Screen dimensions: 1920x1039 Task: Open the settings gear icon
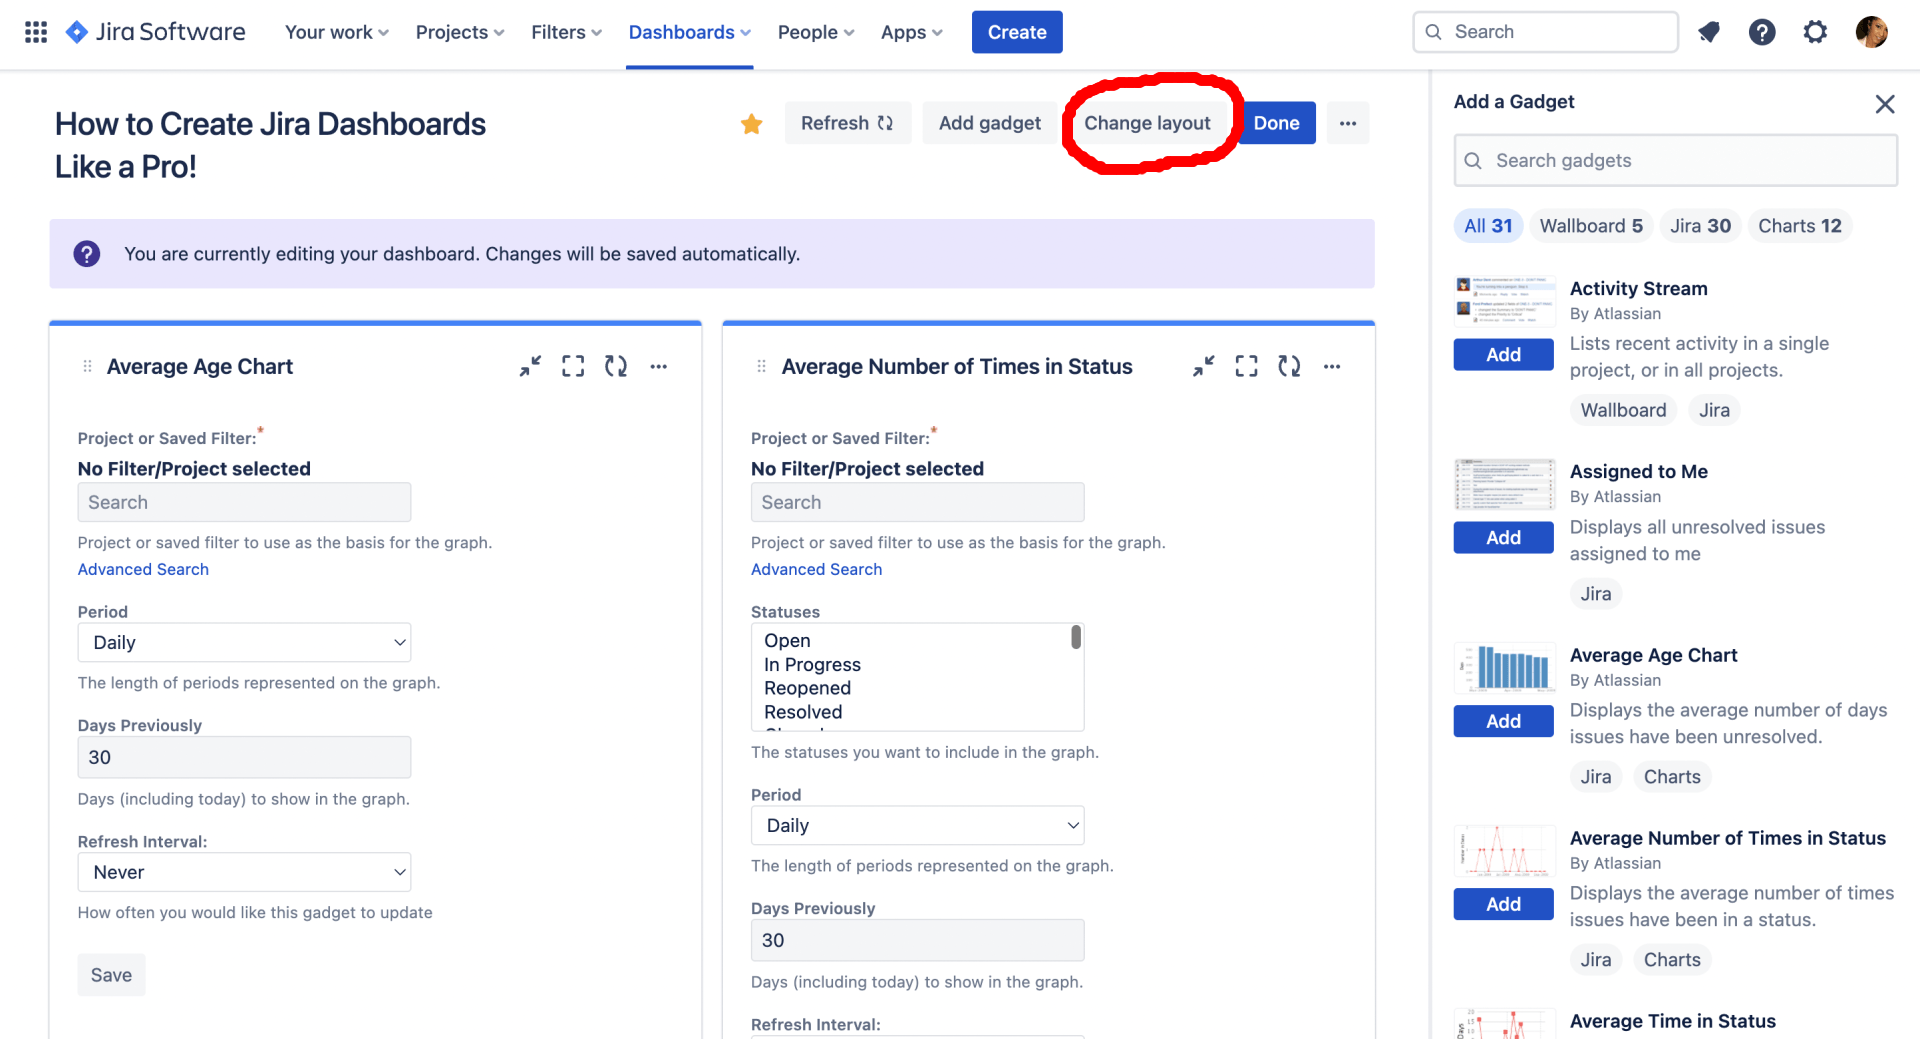point(1815,32)
